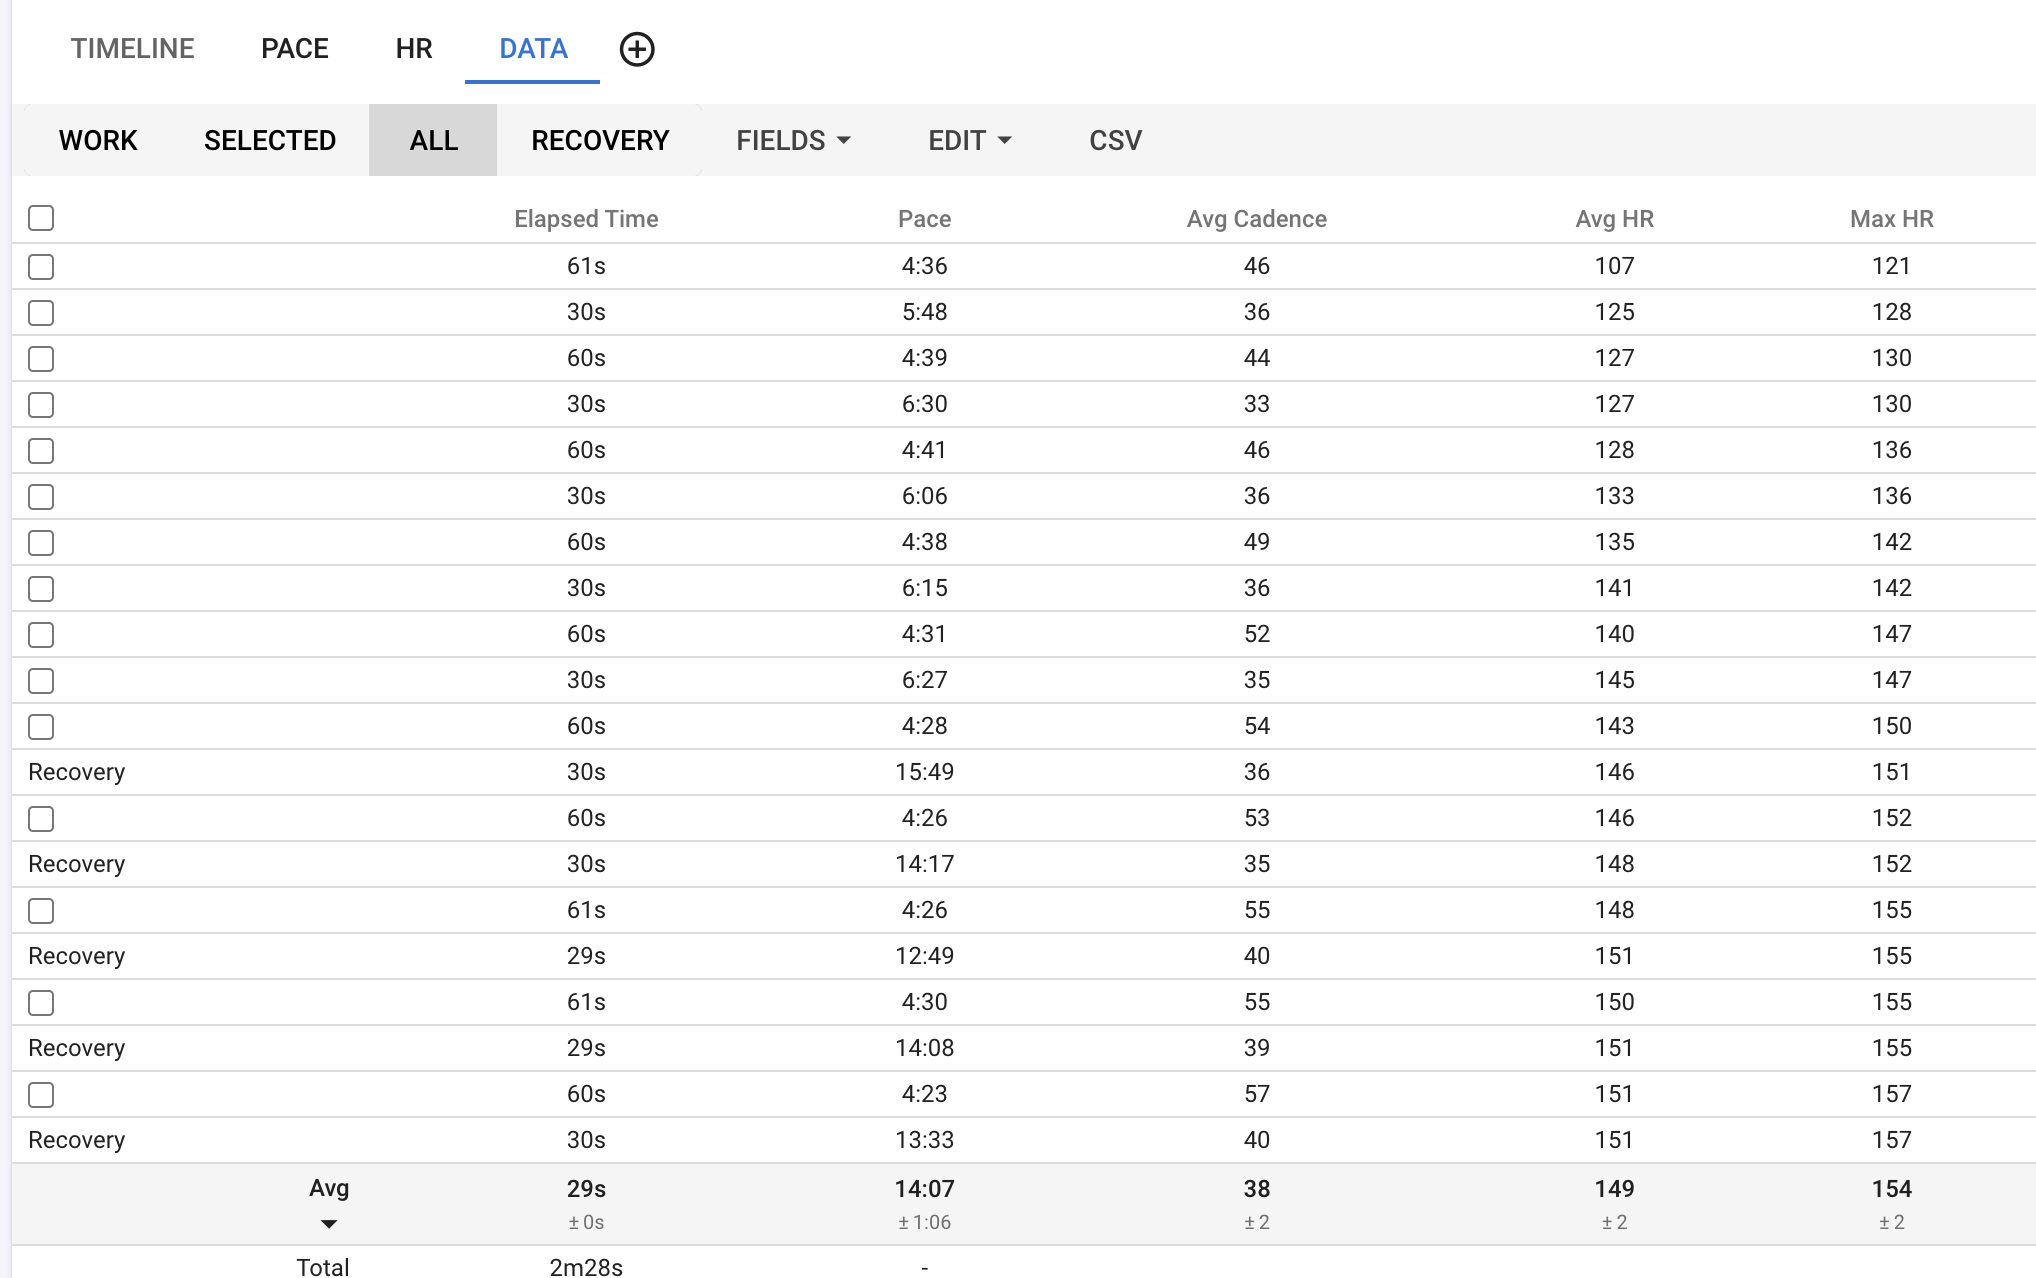Check the lap with 4:23 pace
Image resolution: width=2036 pixels, height=1278 pixels.
41,1095
